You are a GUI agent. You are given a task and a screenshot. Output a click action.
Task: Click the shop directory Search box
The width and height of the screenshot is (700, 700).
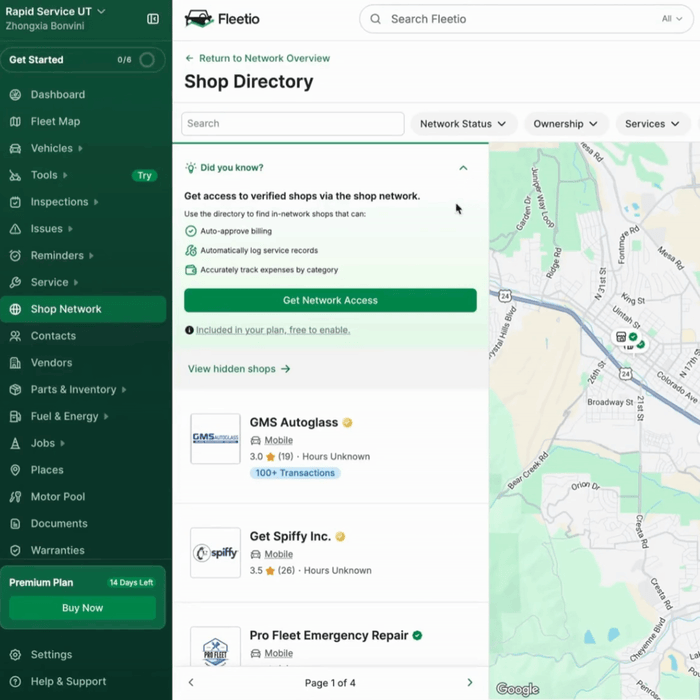[x=293, y=124]
